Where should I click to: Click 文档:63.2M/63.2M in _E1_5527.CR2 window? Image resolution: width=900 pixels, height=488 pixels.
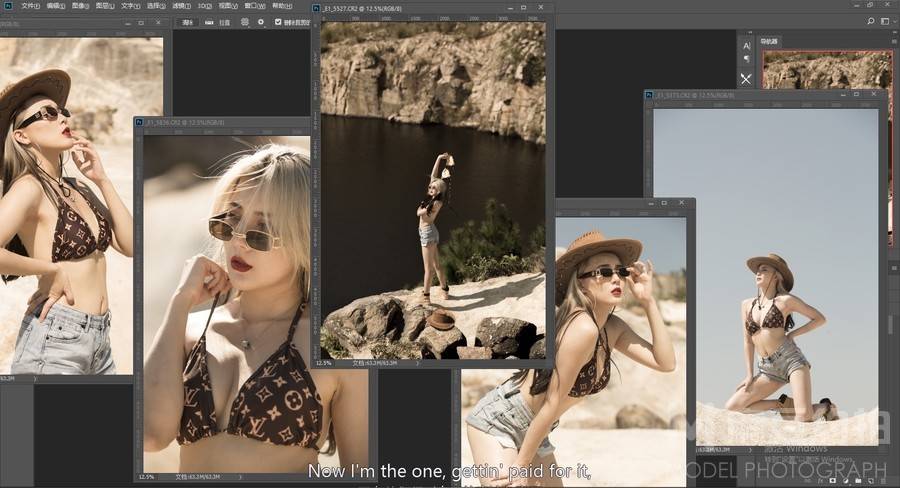tap(374, 363)
